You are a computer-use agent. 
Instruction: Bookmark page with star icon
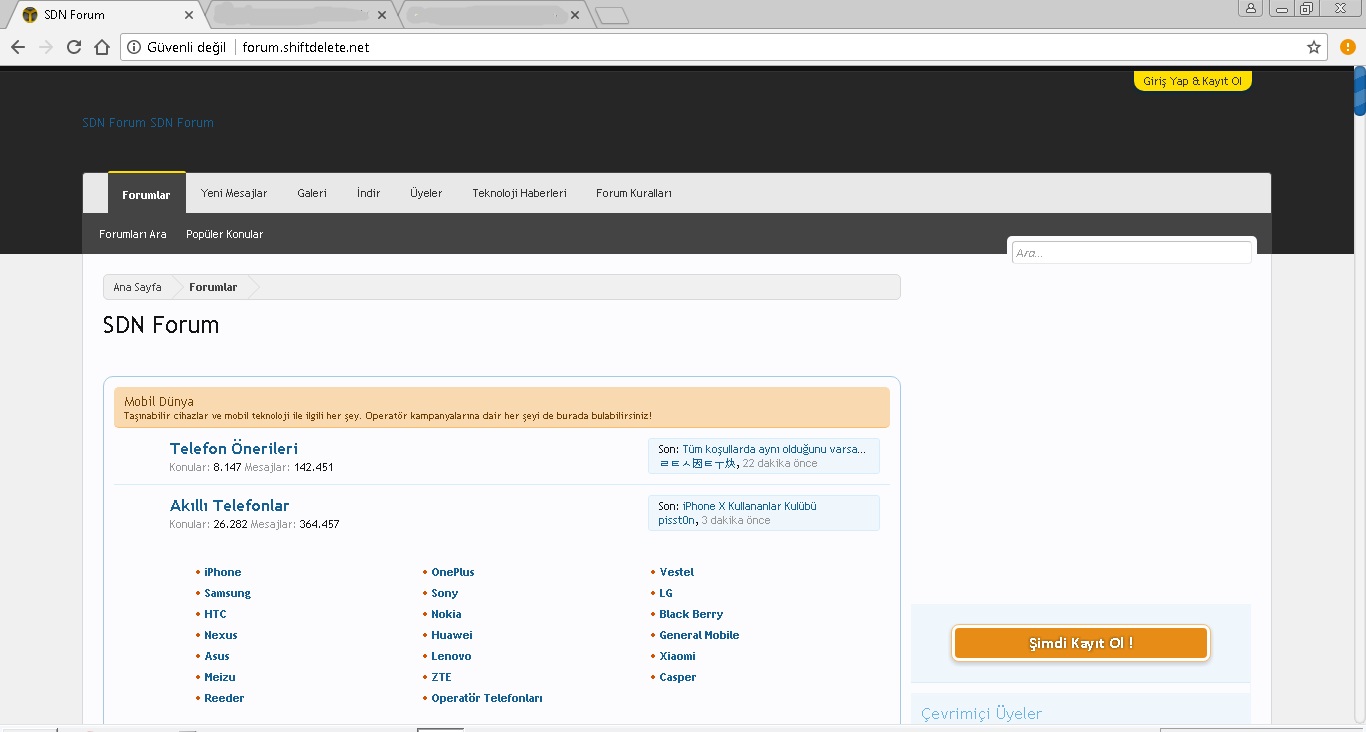point(1314,47)
